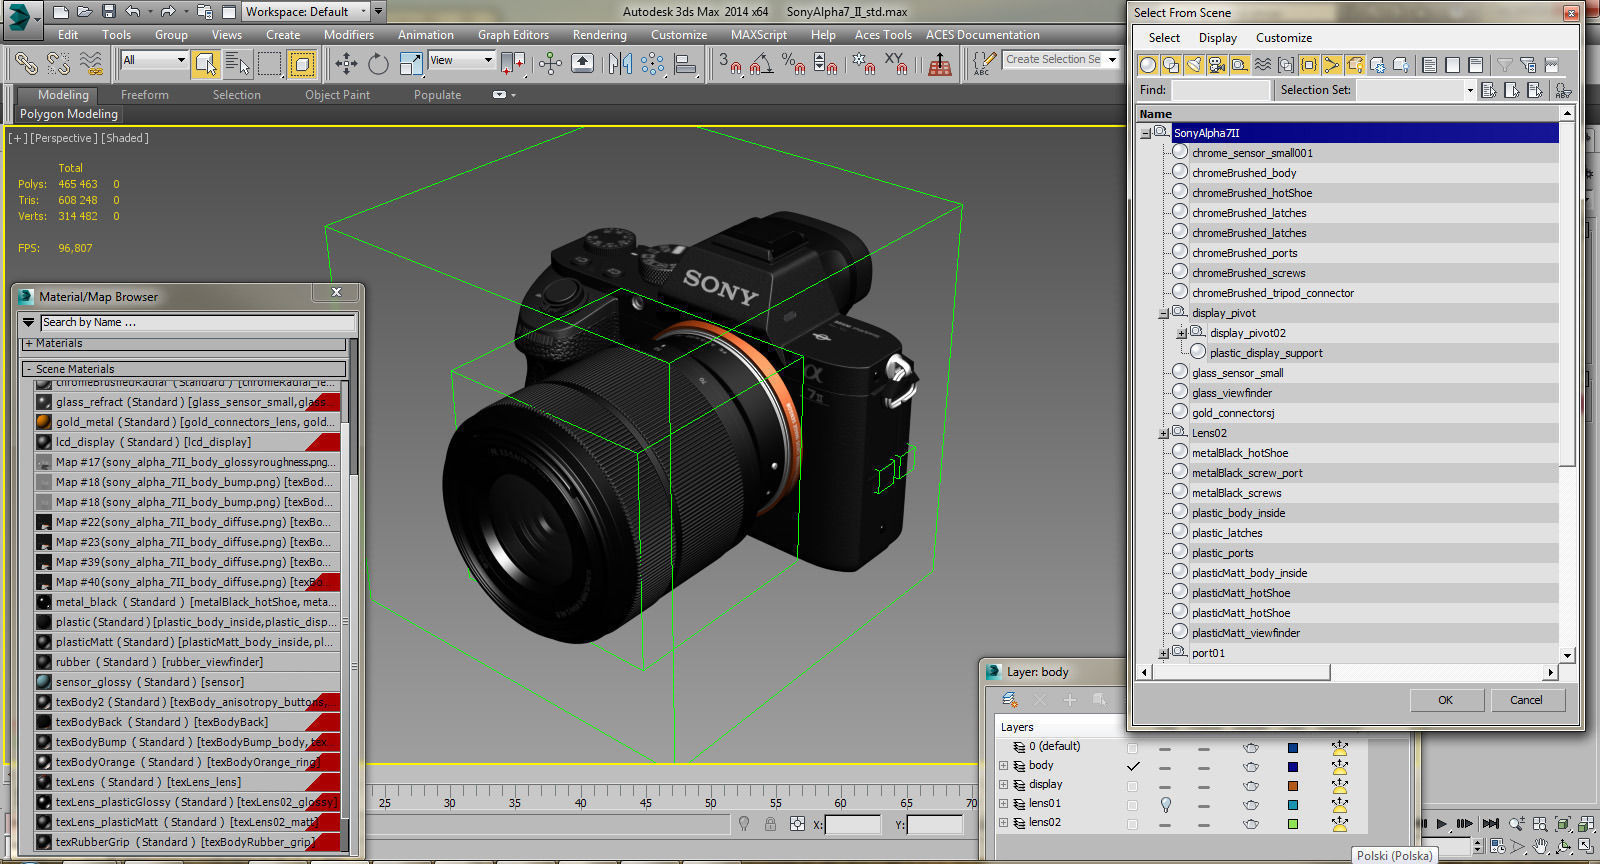Toggle the freeze dash on 0 (default) layer

[1203, 747]
